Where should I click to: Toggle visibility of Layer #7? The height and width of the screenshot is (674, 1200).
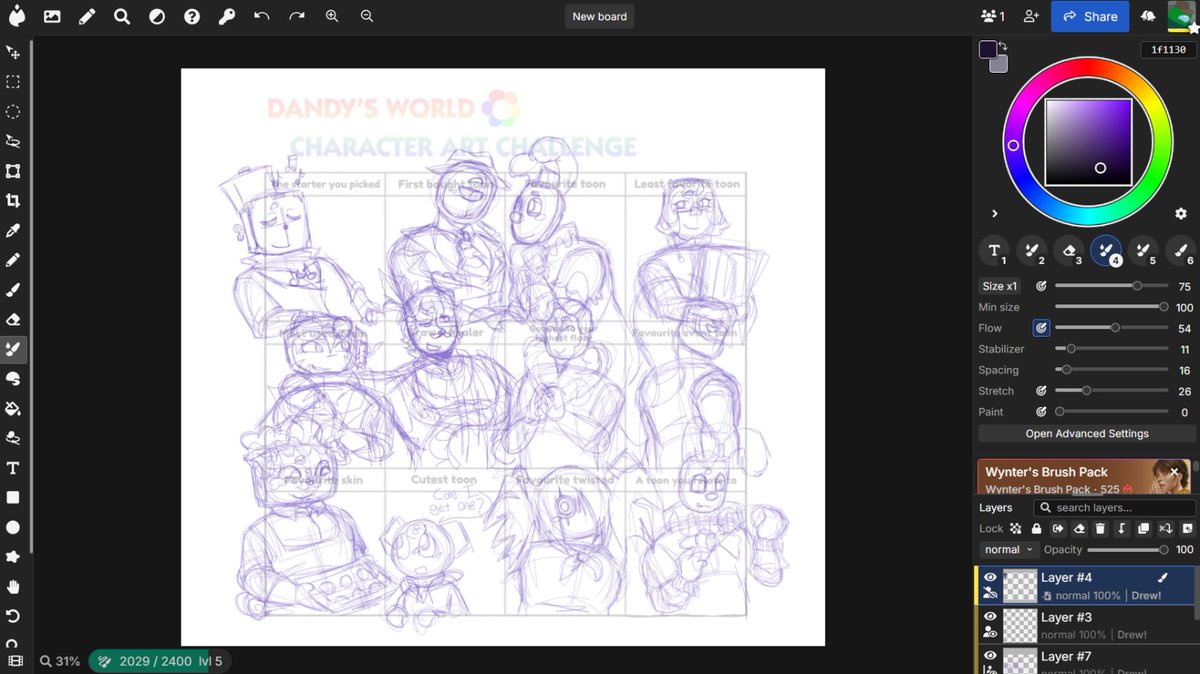click(x=990, y=656)
